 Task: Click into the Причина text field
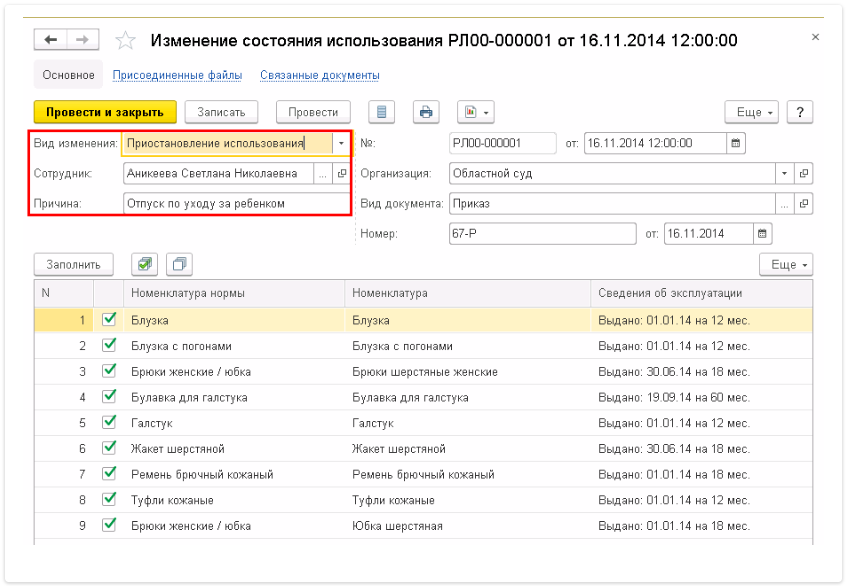click(x=235, y=203)
